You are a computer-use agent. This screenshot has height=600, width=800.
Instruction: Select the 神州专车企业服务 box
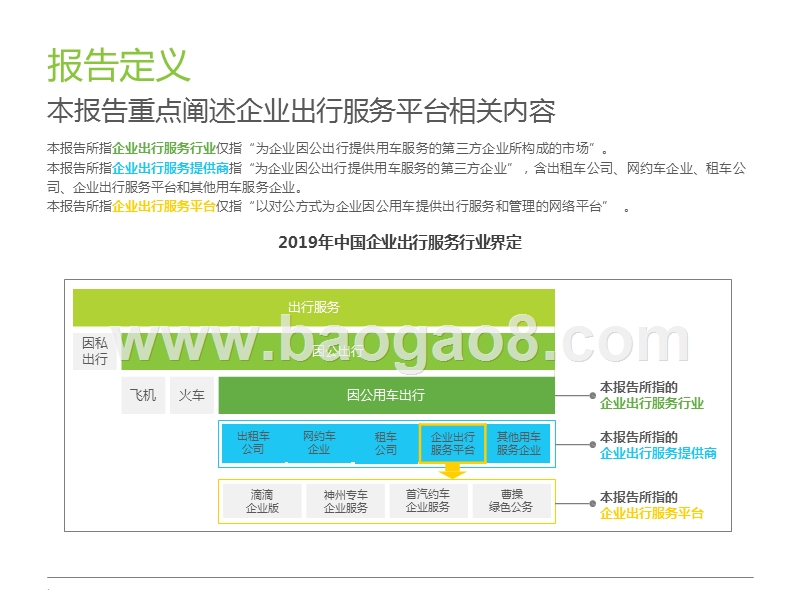(x=345, y=501)
